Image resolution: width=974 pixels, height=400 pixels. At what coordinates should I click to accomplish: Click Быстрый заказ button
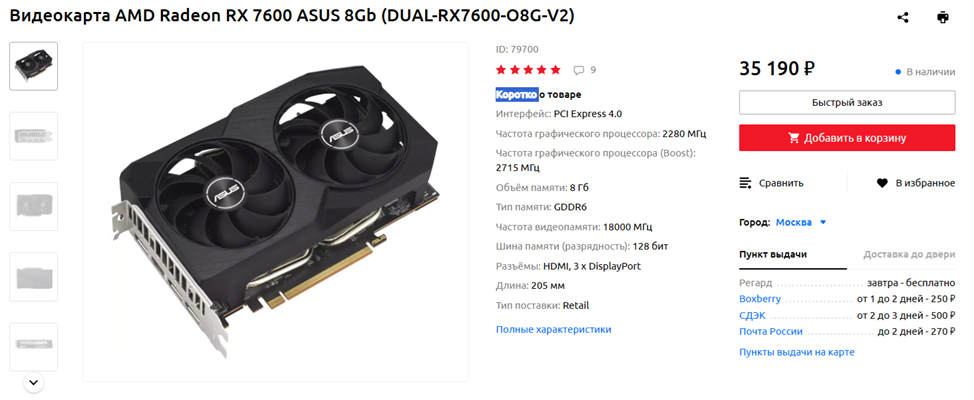click(847, 102)
